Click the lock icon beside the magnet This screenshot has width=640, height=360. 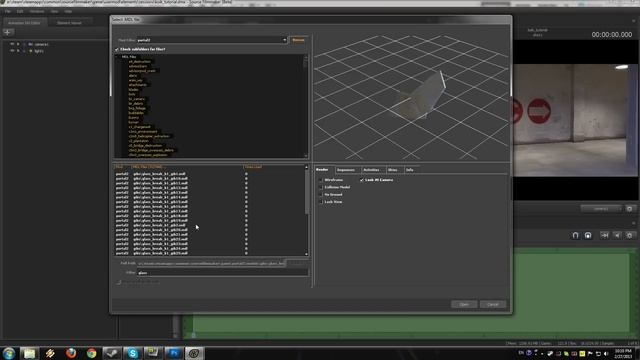tap(588, 236)
